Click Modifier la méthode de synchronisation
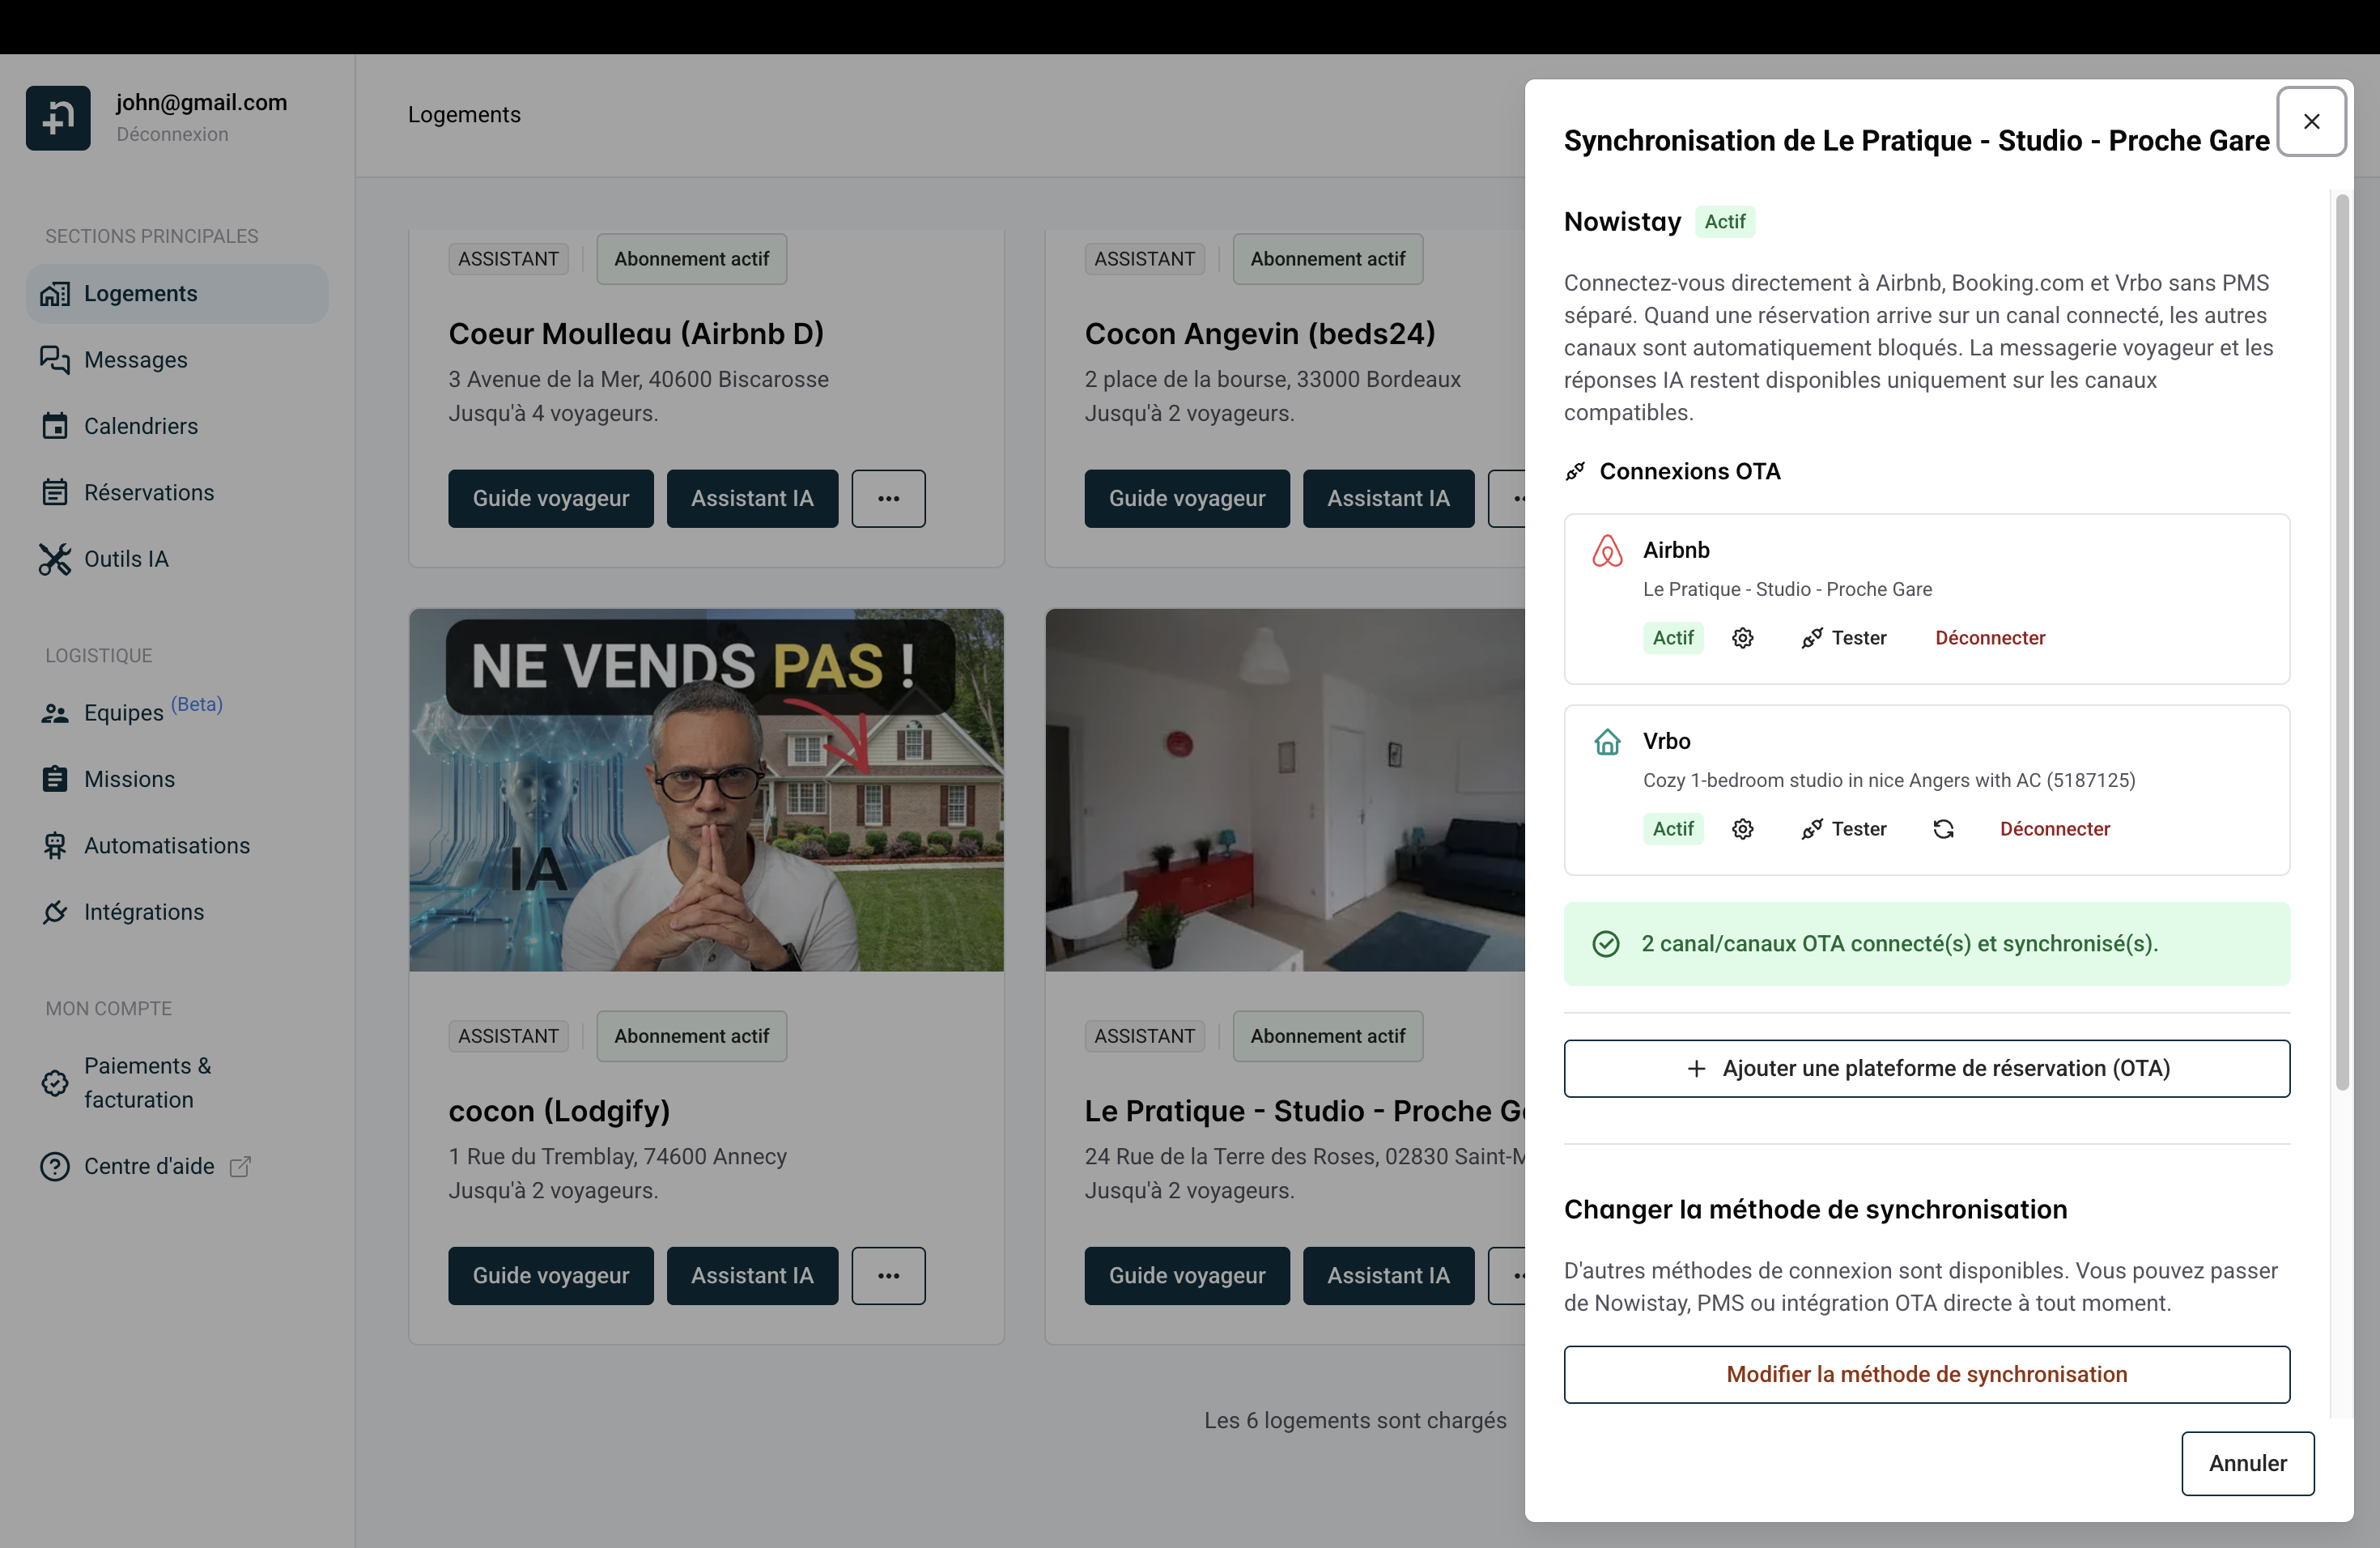This screenshot has height=1548, width=2380. (x=1926, y=1374)
